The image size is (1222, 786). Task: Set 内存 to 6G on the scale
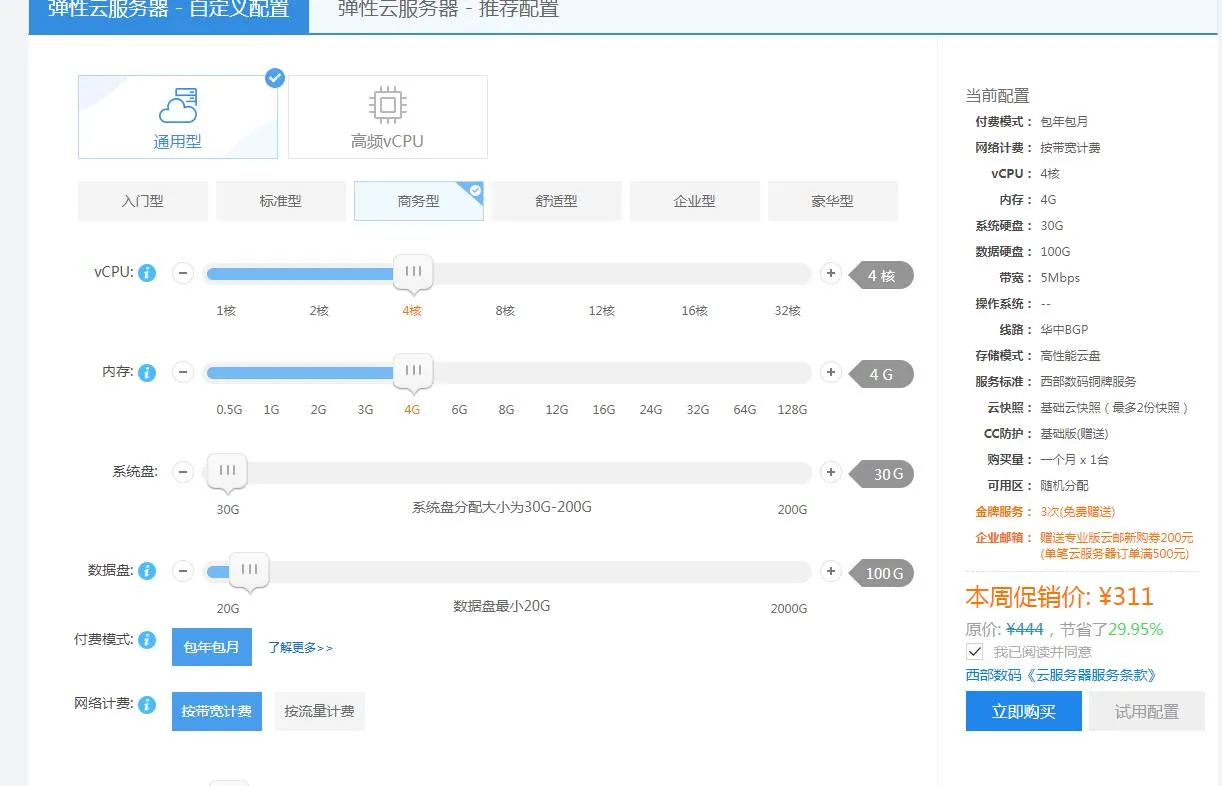click(460, 410)
